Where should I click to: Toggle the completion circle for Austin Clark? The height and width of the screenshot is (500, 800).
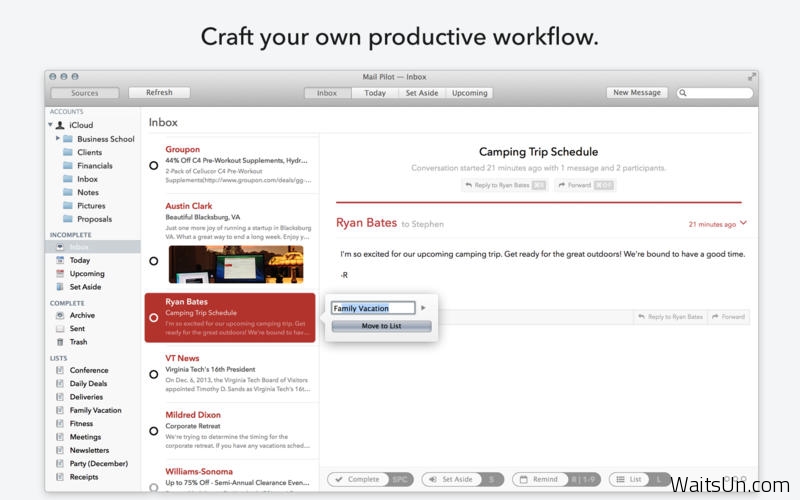click(154, 261)
